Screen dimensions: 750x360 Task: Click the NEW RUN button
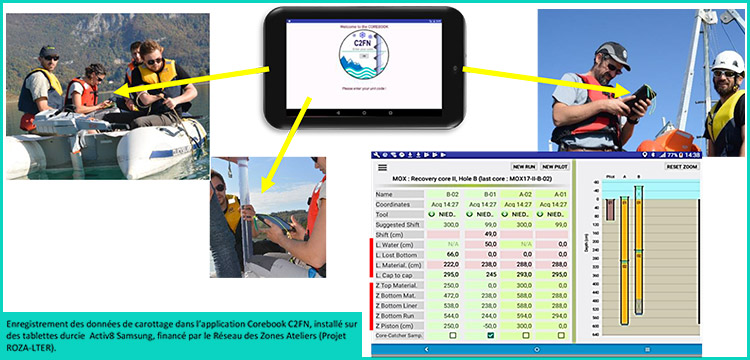(524, 167)
